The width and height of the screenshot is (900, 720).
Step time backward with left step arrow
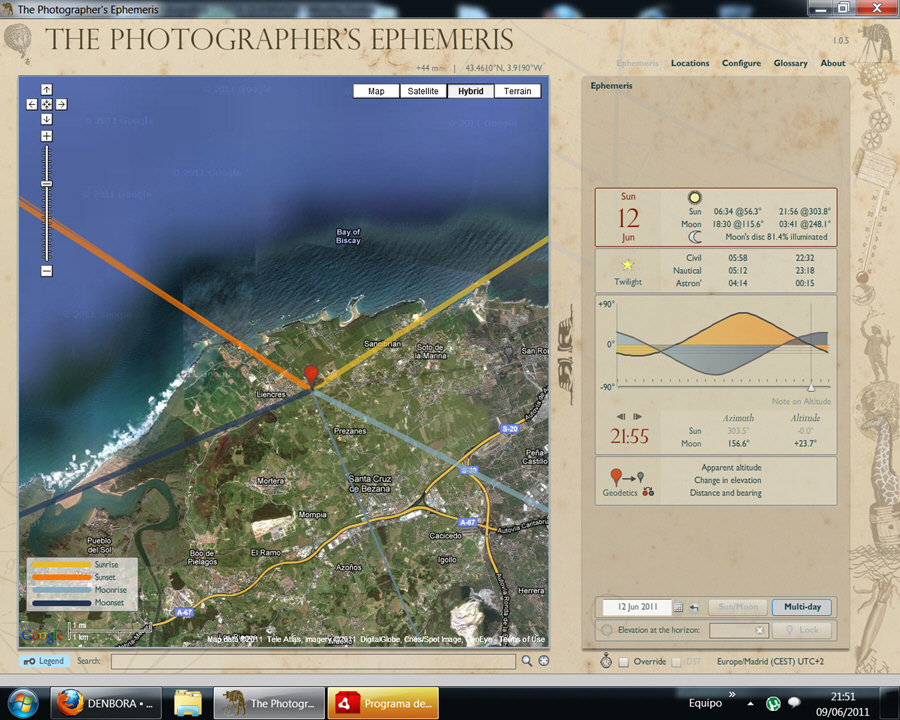pos(620,416)
